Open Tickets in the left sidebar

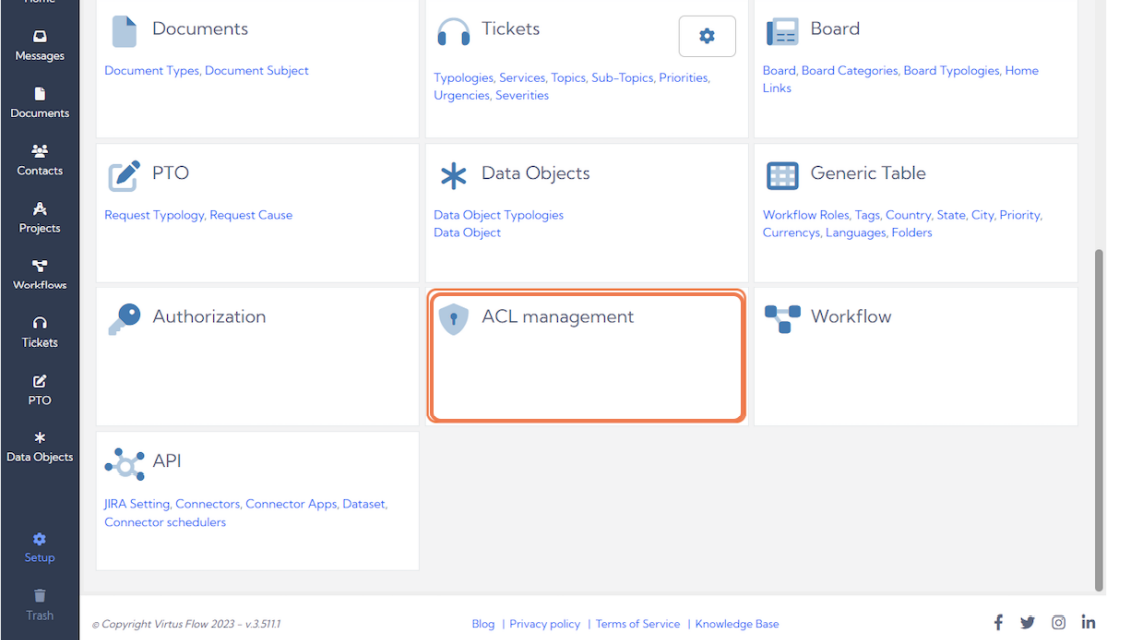tap(39, 332)
